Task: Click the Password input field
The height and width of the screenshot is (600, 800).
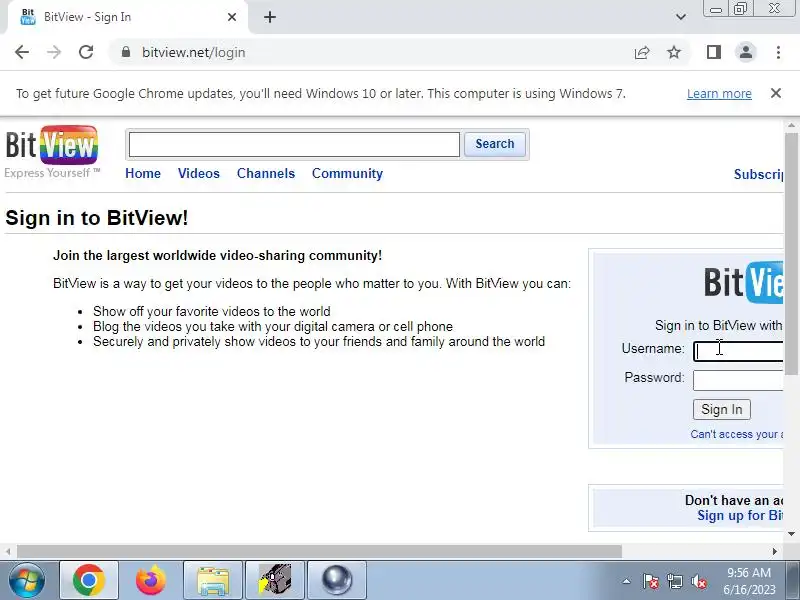Action: 738,380
